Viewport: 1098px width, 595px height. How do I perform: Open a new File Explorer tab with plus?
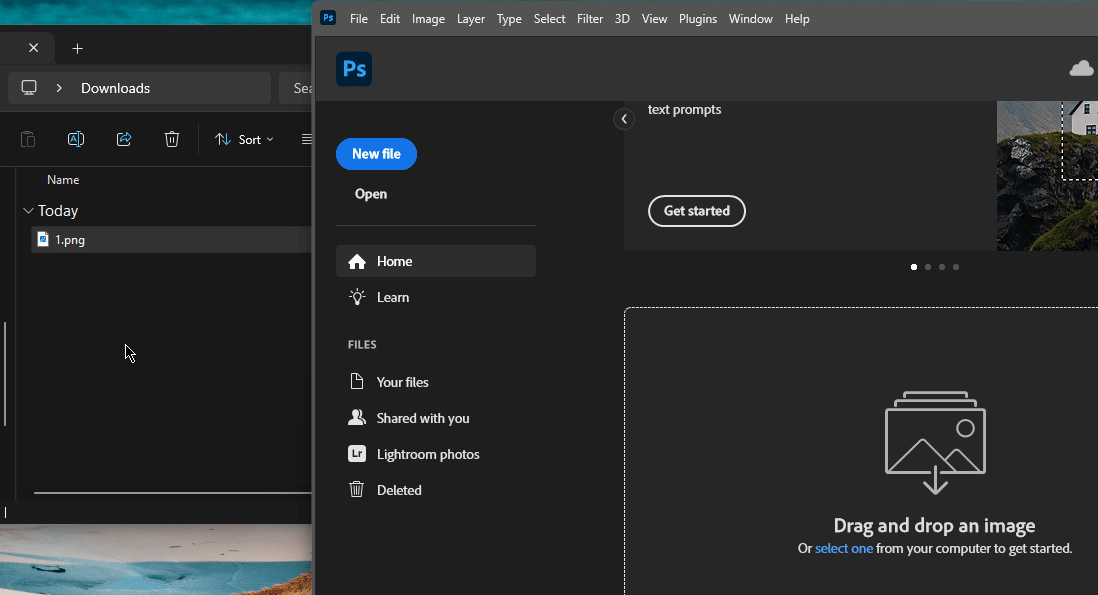(78, 48)
